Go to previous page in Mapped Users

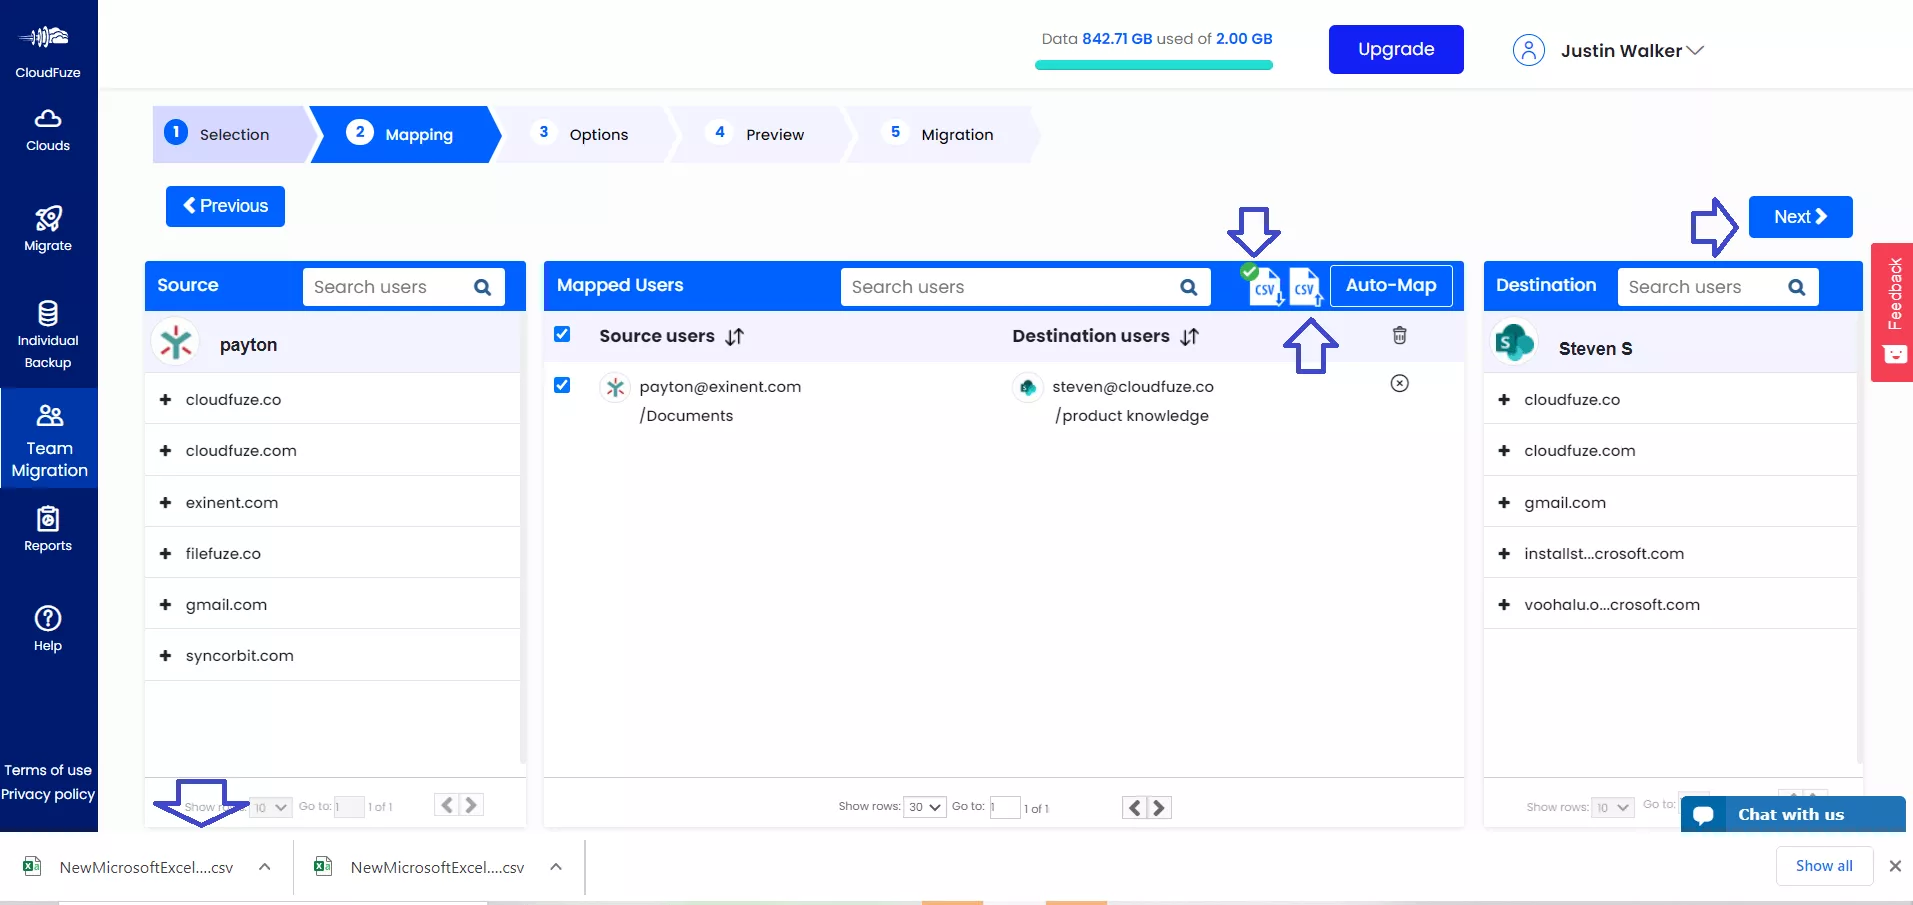point(1134,808)
